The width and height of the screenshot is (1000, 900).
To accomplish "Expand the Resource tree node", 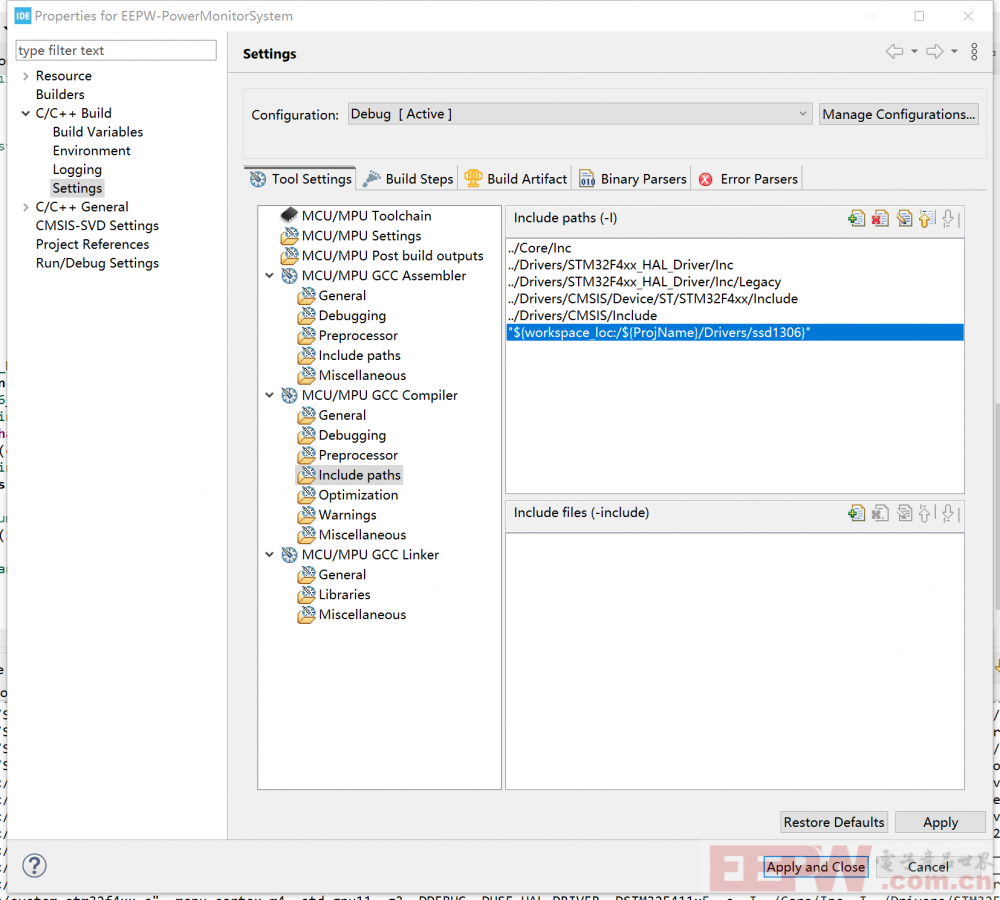I will 26,76.
